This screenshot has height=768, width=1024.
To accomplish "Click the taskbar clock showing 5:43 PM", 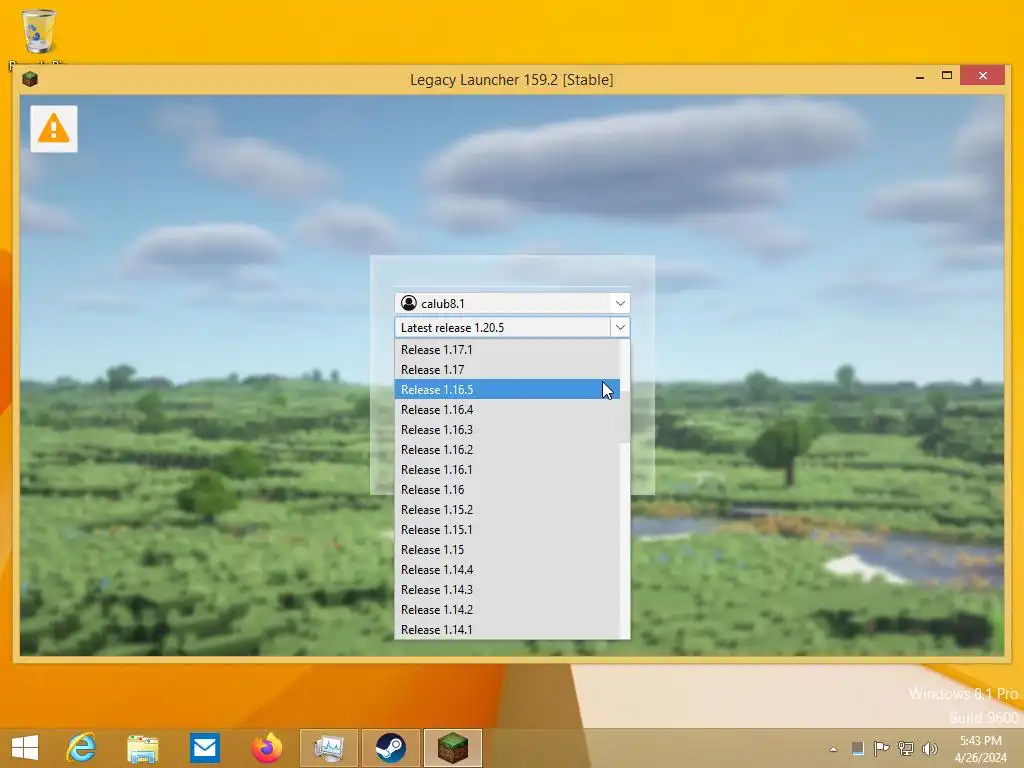I will click(x=980, y=748).
